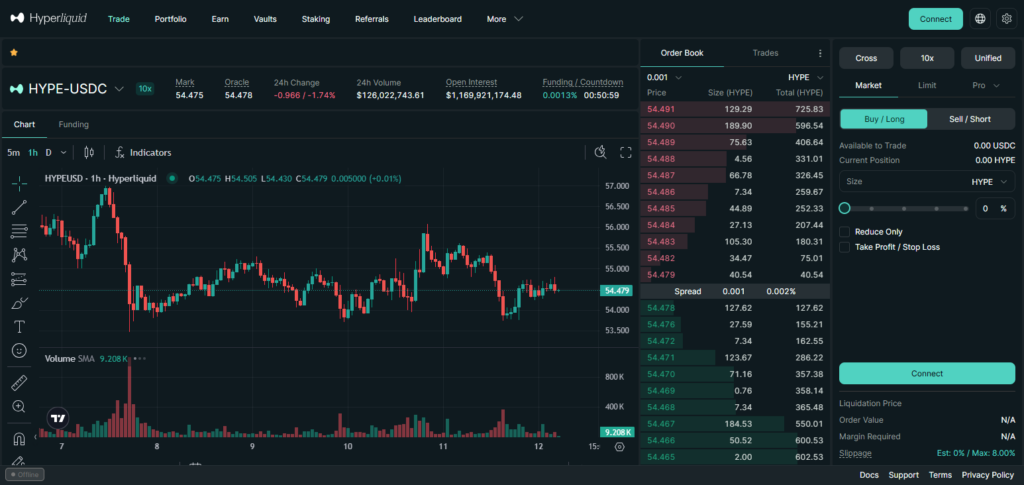Open the Support link
Screen dimensions: 1024x485
point(903,475)
